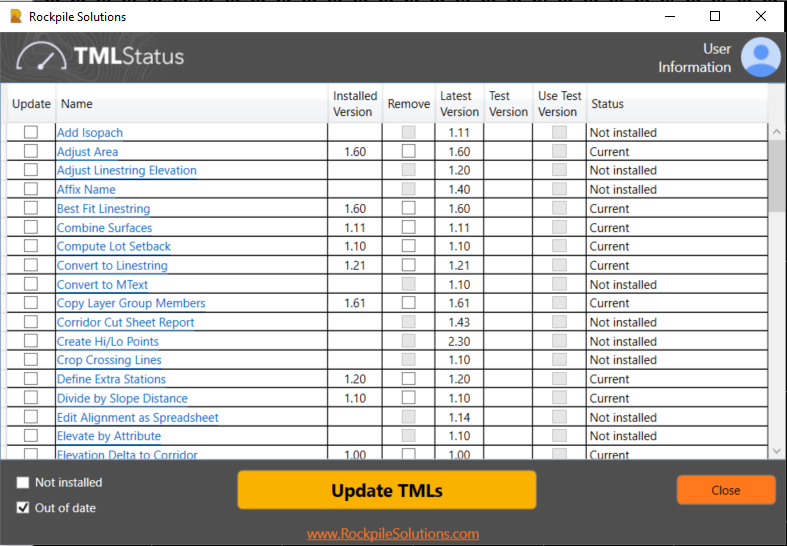787x546 pixels.
Task: Click the scrollbar up arrow
Action: click(x=776, y=132)
